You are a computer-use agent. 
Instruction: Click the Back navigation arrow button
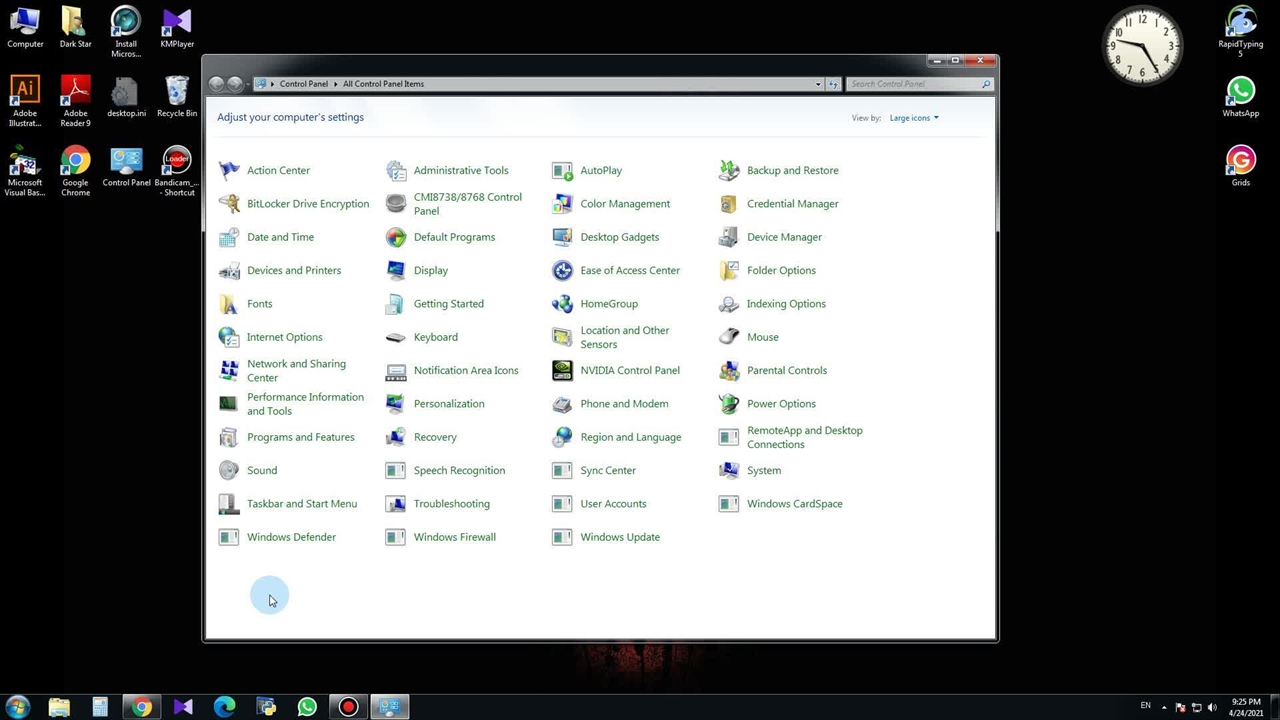click(217, 84)
